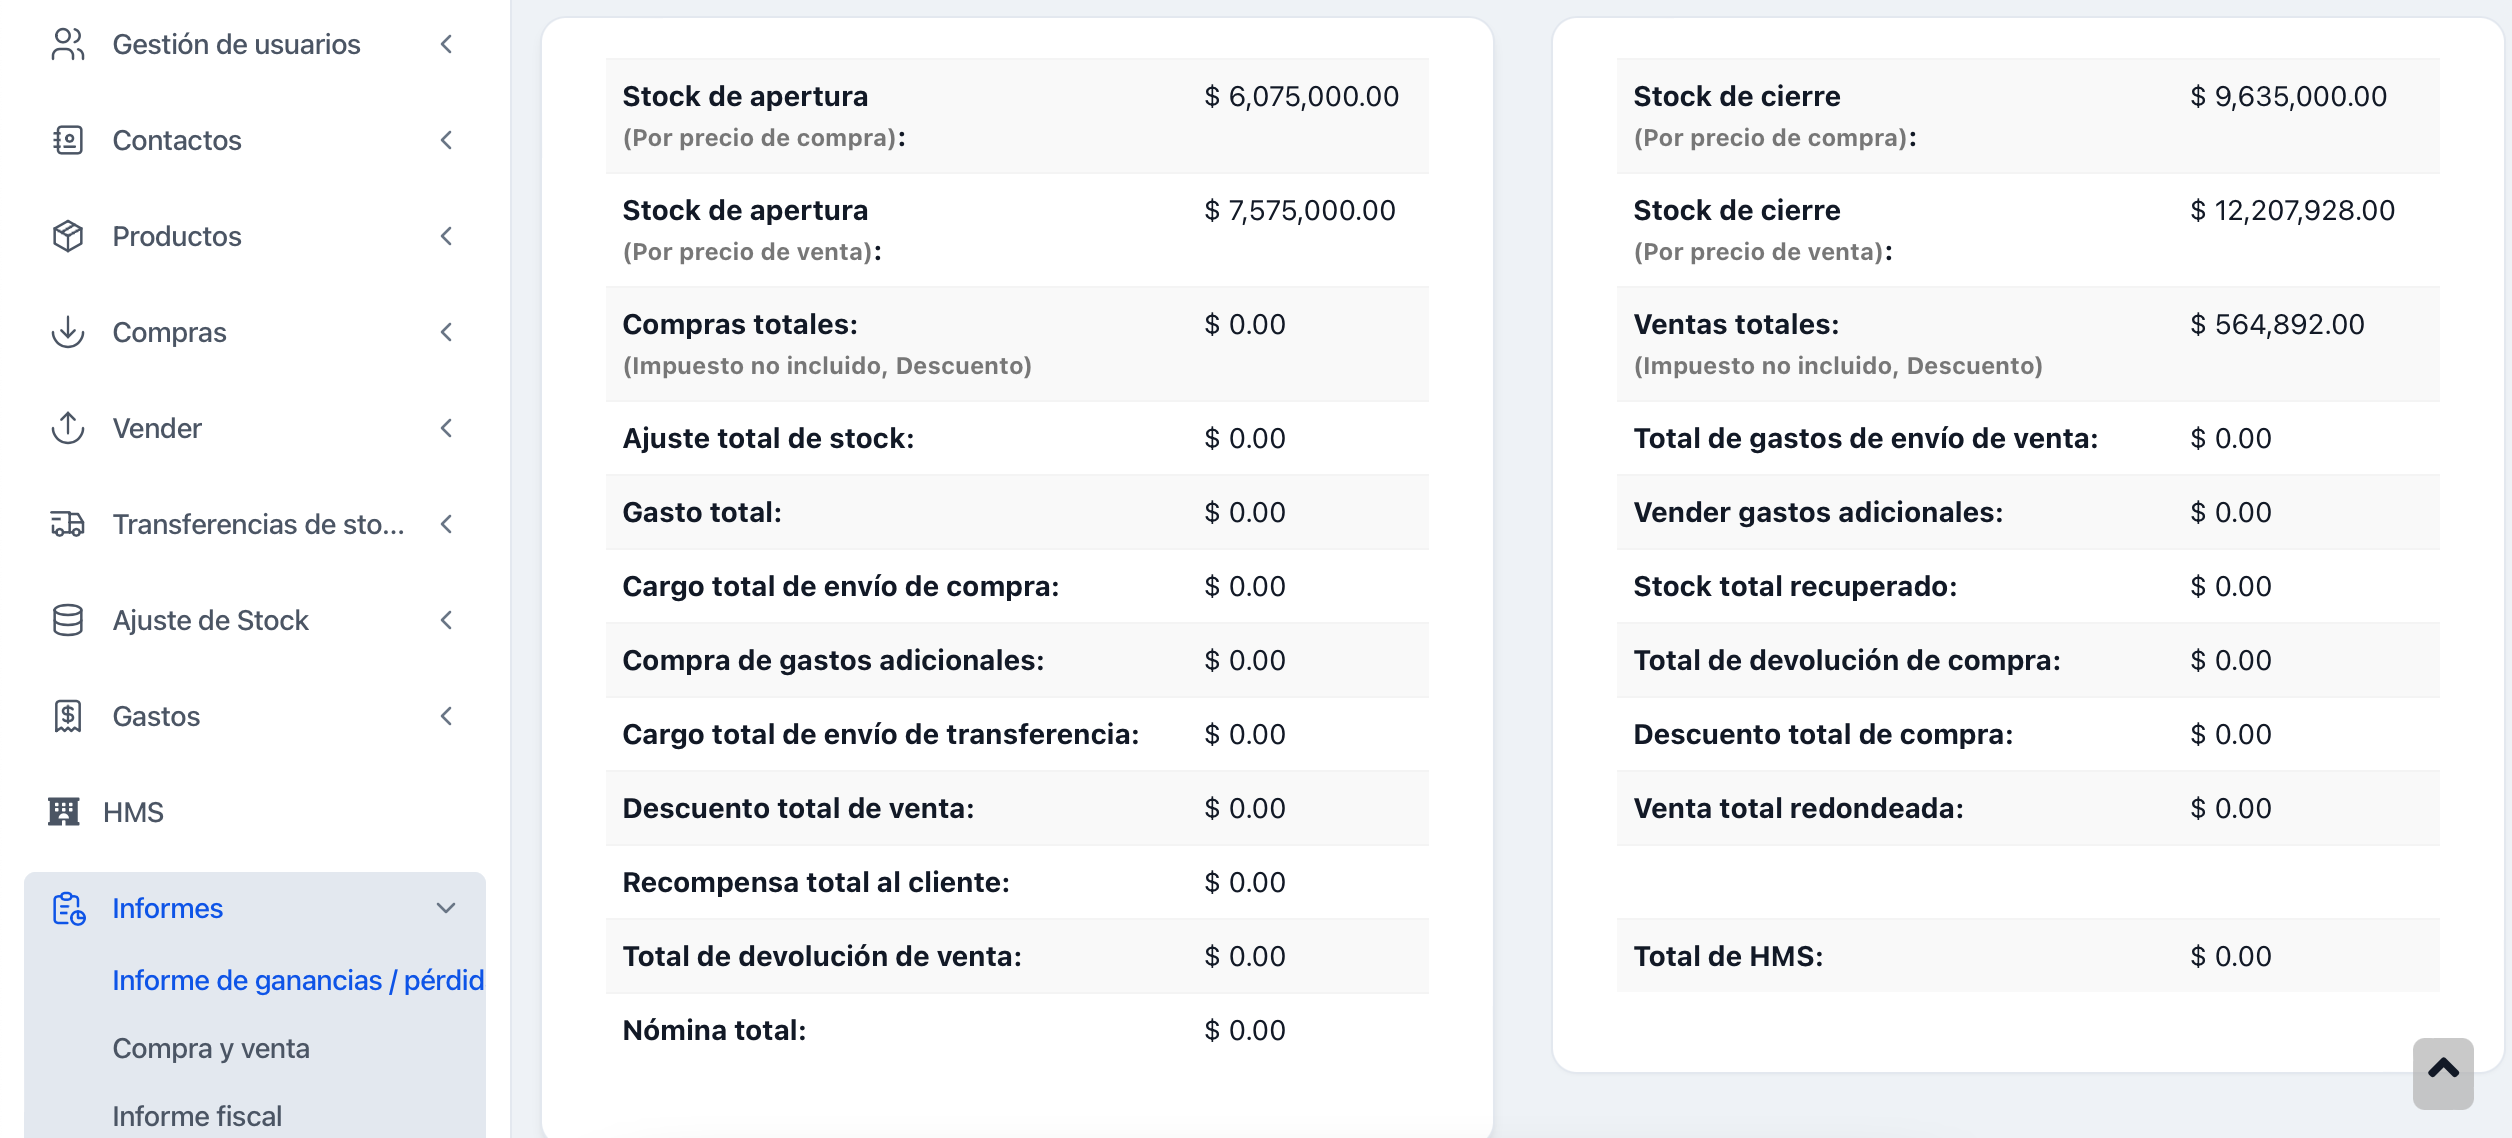Select the Compras download icon
The image size is (2512, 1138).
tap(68, 332)
